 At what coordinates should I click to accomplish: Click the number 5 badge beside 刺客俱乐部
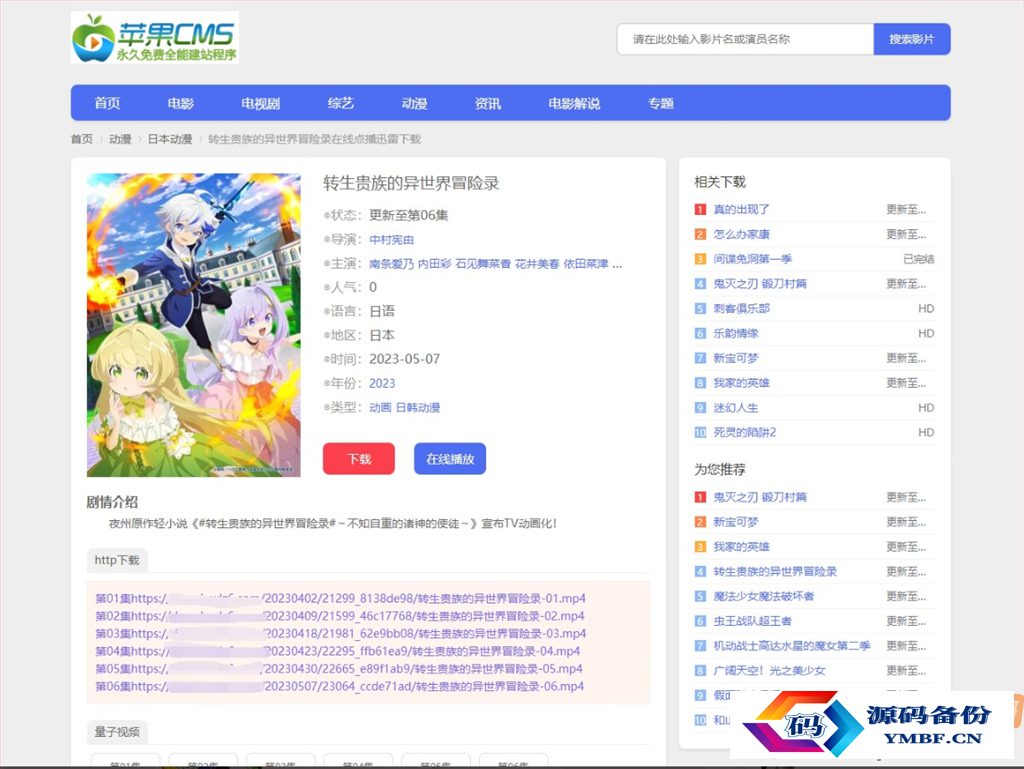[x=700, y=309]
